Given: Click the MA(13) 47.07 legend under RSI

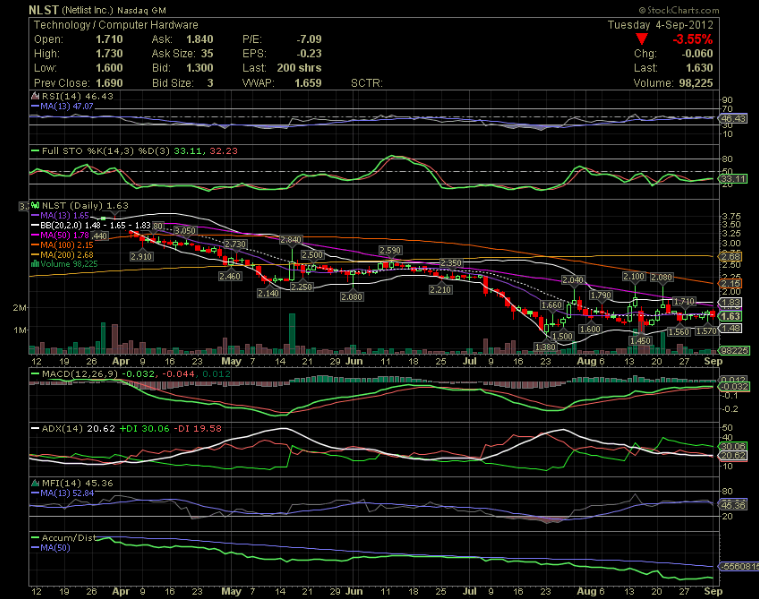Looking at the screenshot, I should (67, 106).
